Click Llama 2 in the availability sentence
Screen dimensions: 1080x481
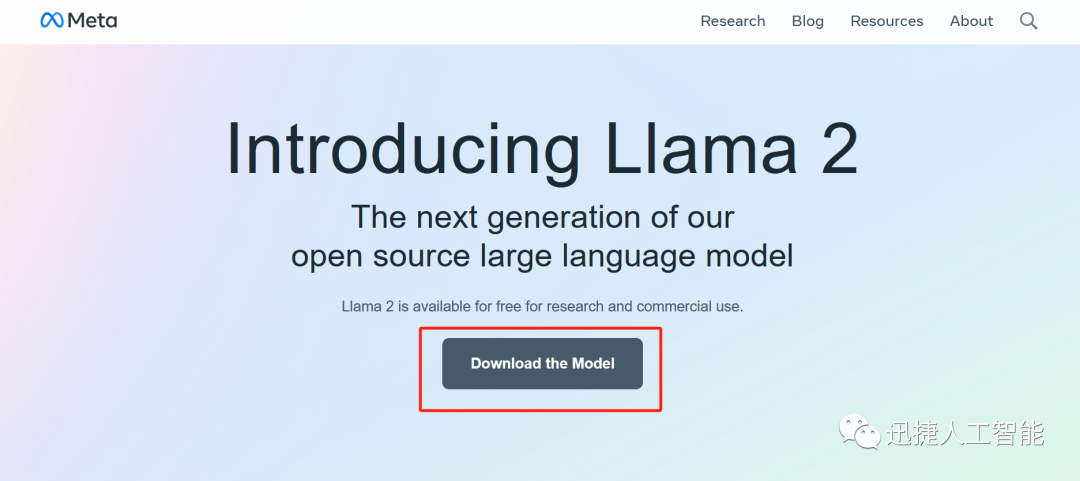pyautogui.click(x=366, y=306)
